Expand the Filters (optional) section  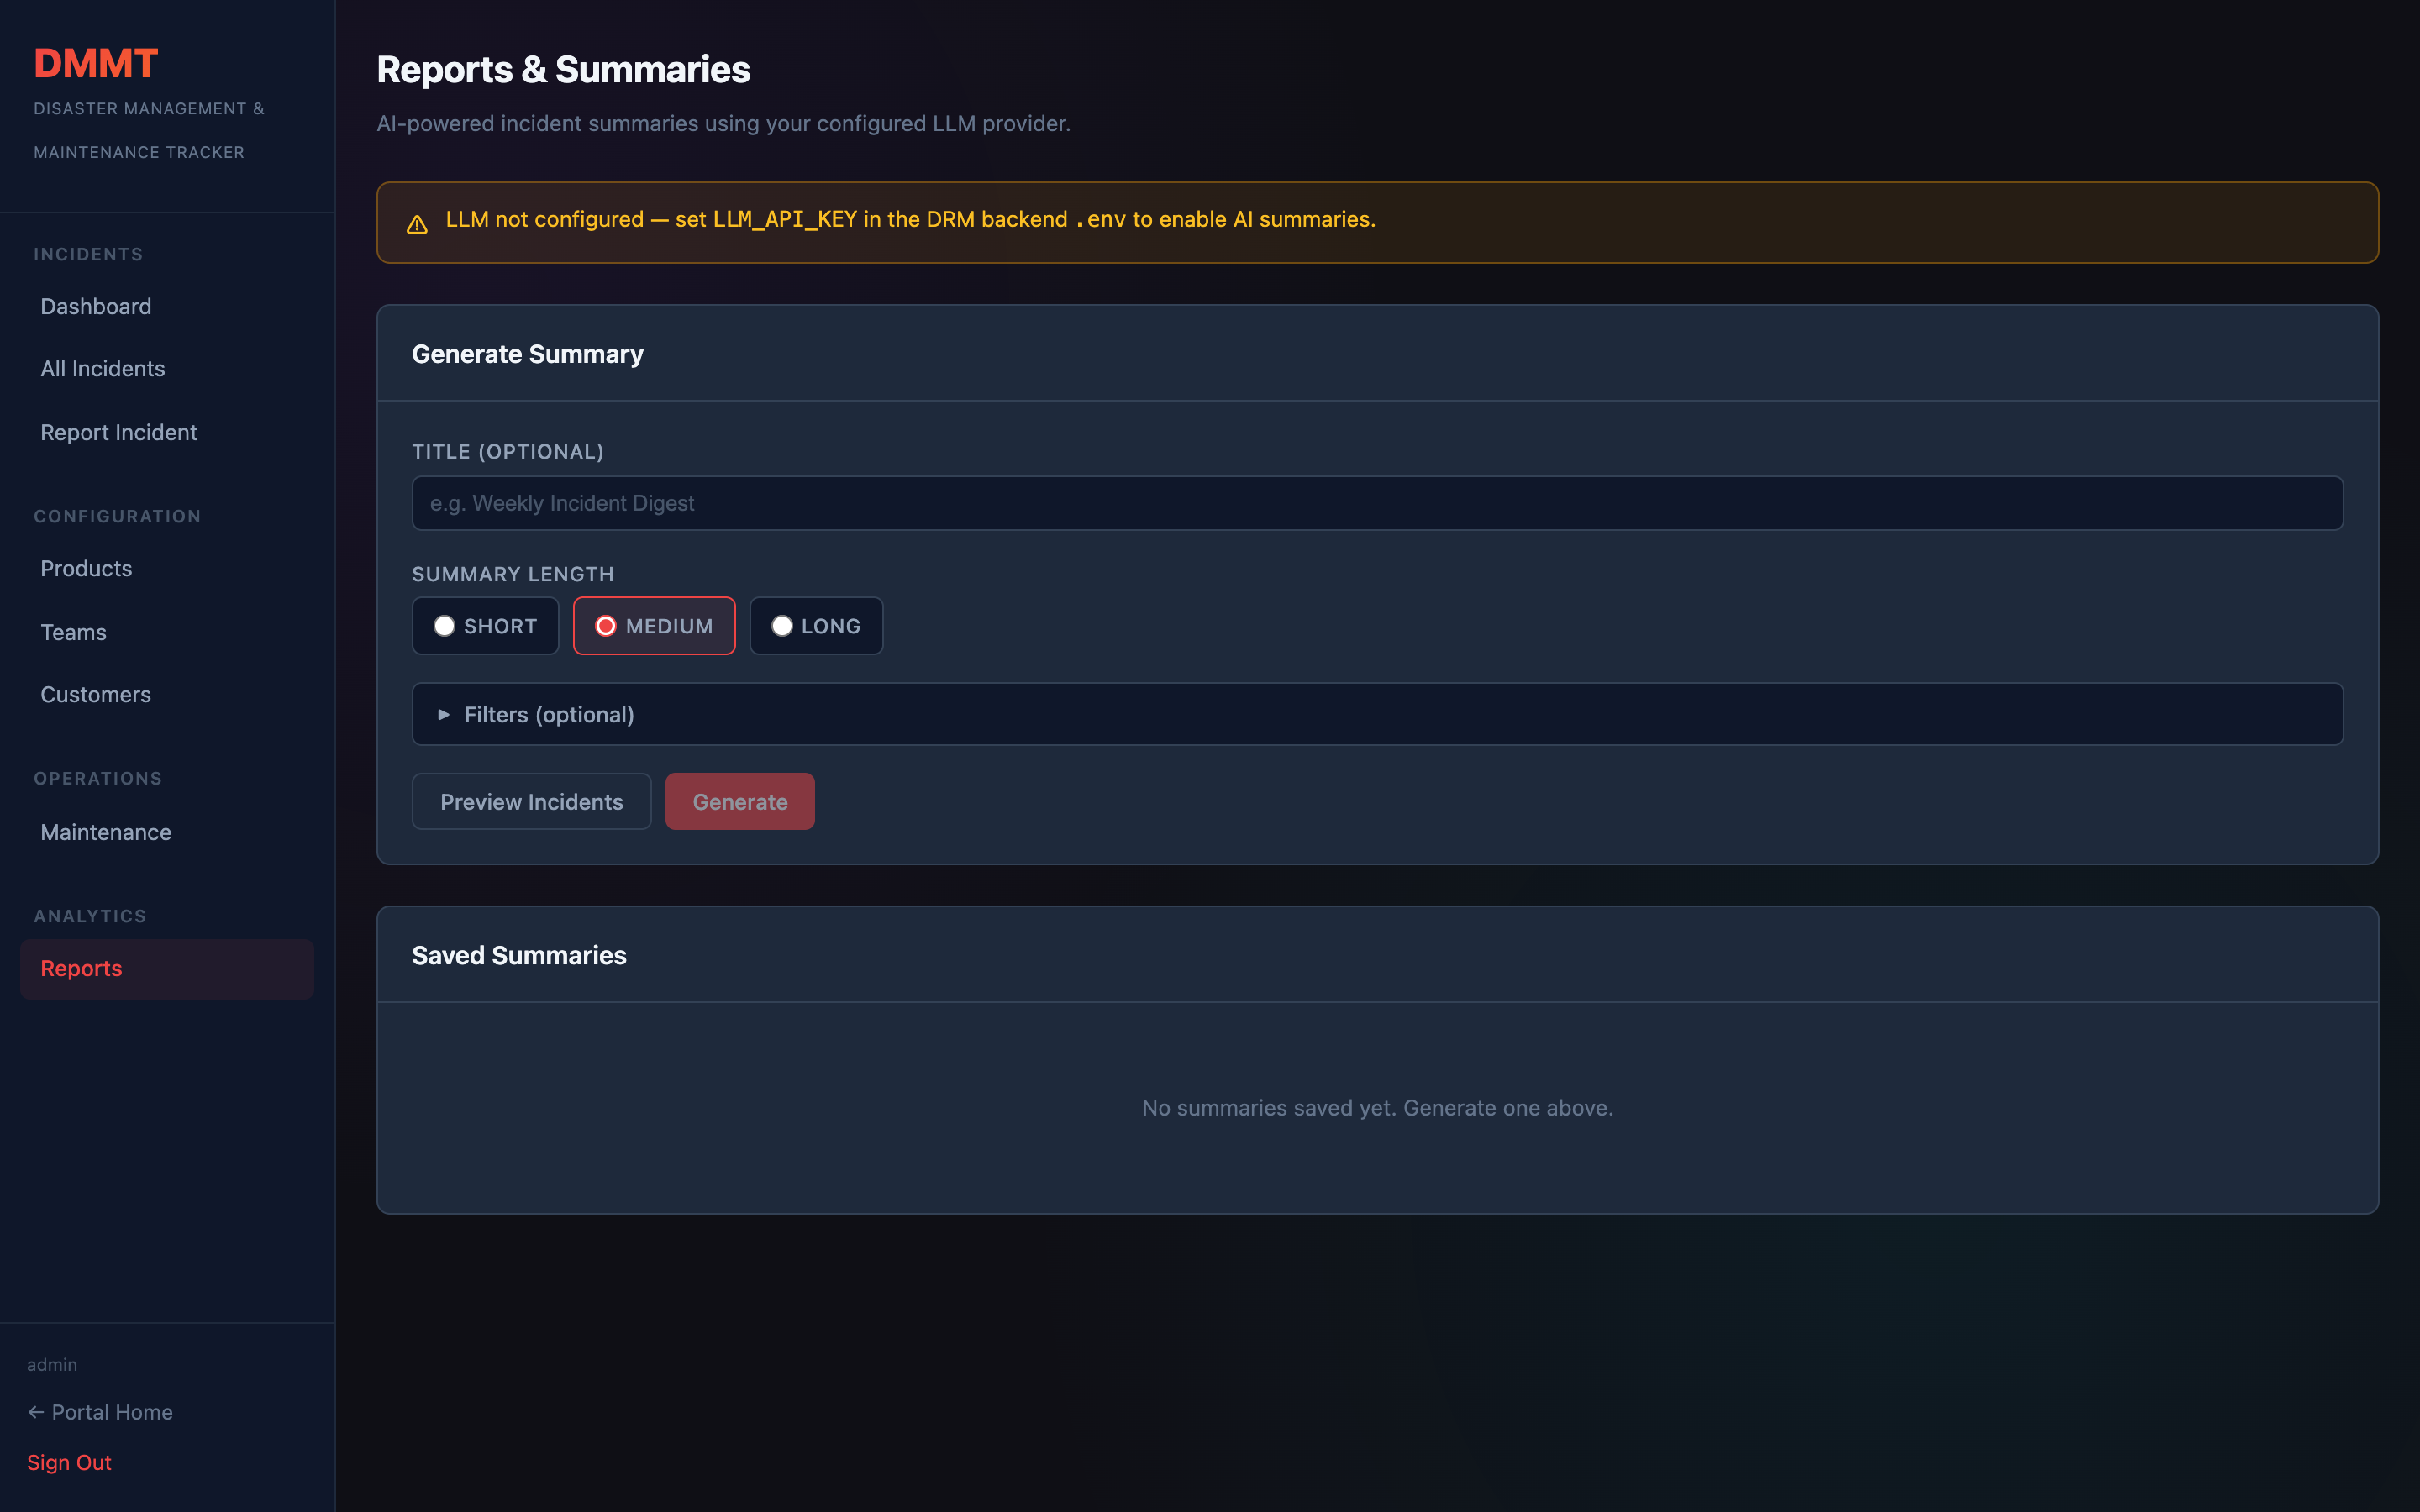pos(548,714)
